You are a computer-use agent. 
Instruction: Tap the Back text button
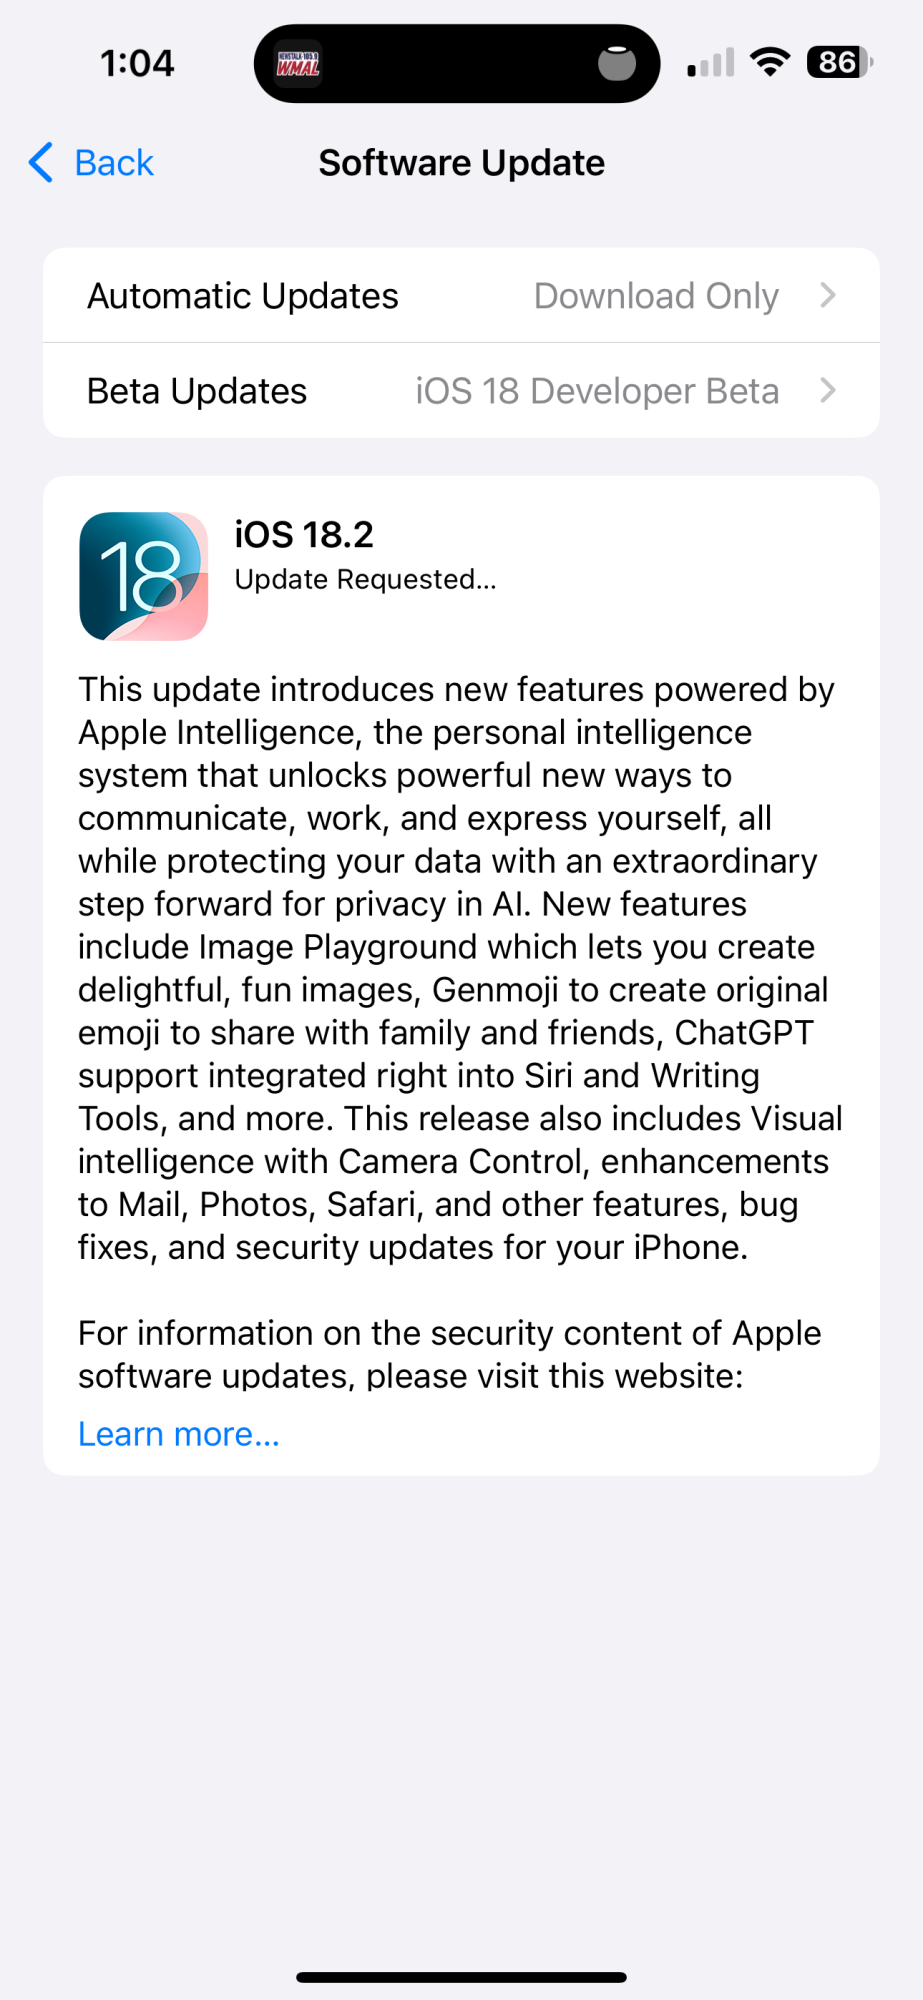pyautogui.click(x=114, y=163)
